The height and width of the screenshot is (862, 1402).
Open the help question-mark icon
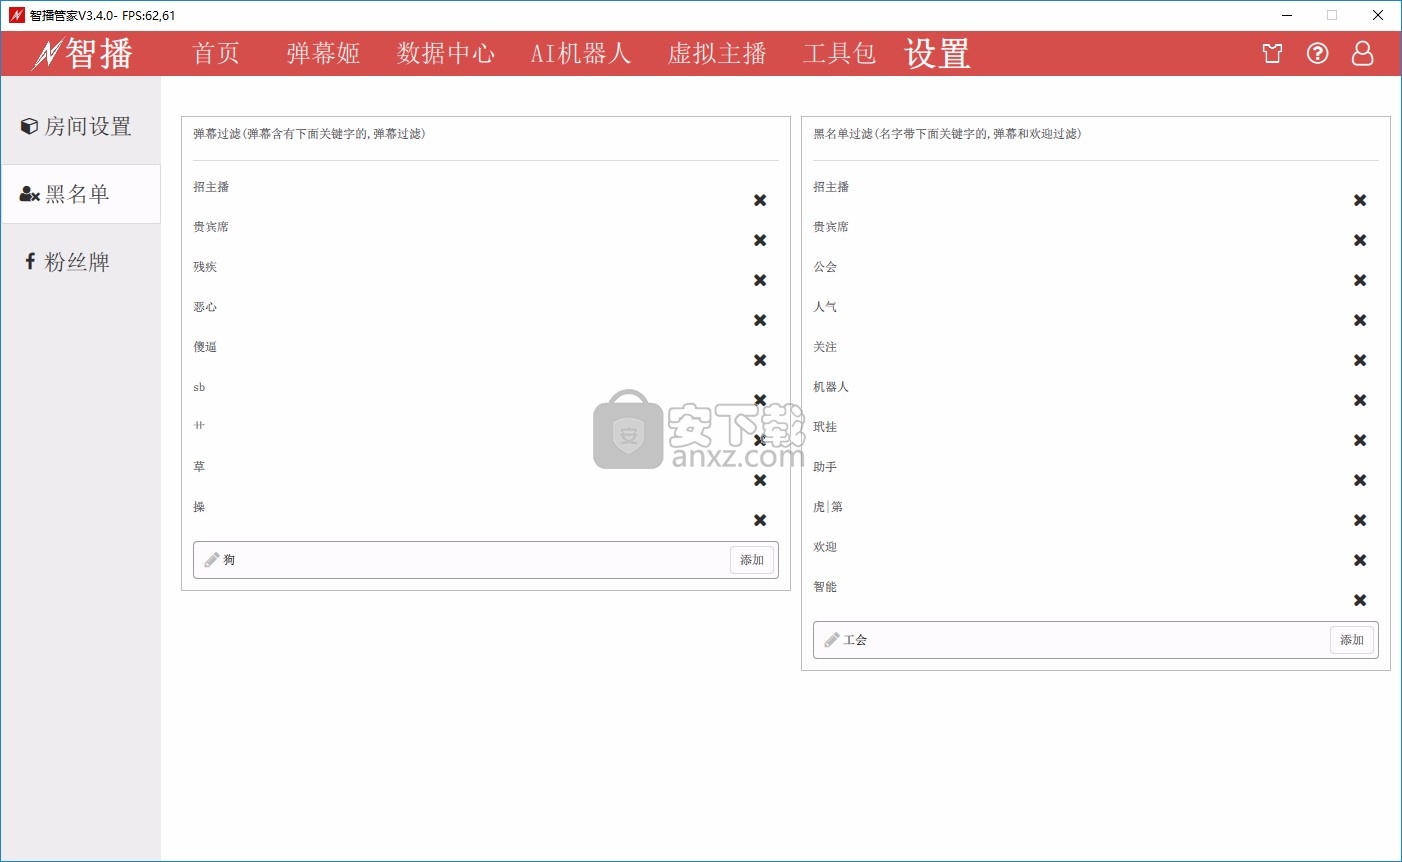tap(1318, 53)
